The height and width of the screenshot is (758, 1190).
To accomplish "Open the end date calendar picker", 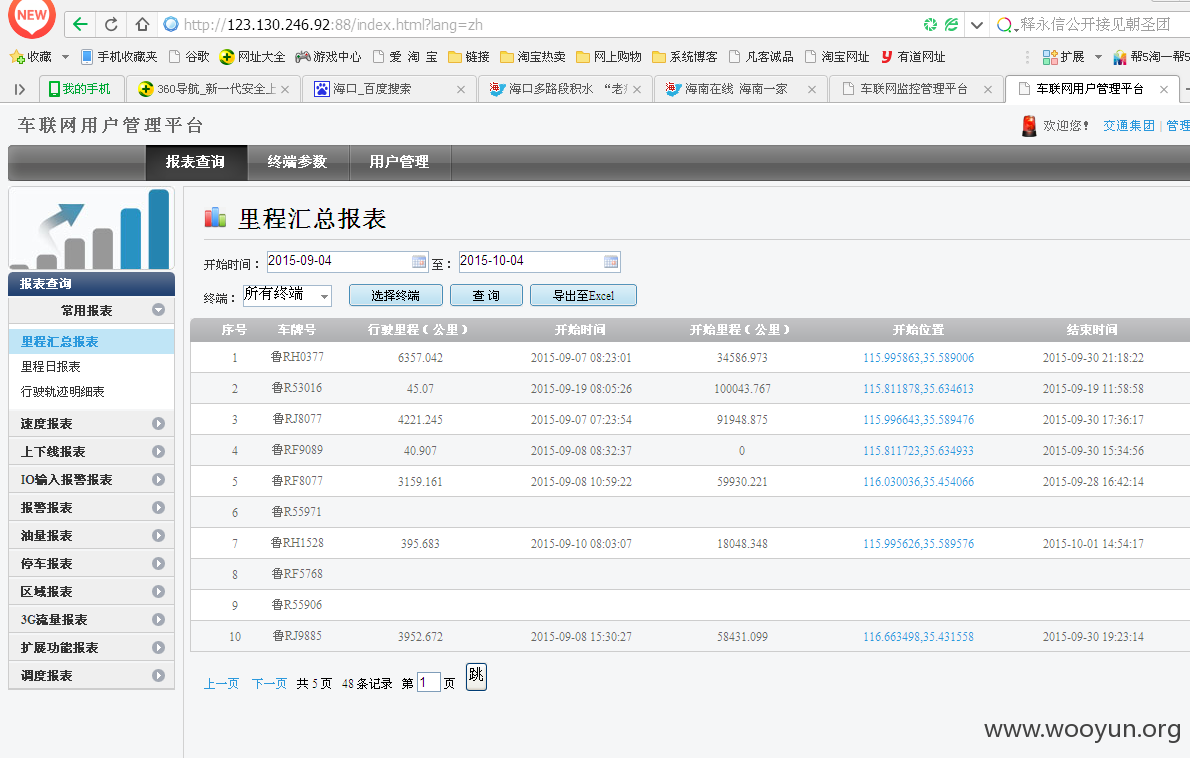I will click(611, 262).
